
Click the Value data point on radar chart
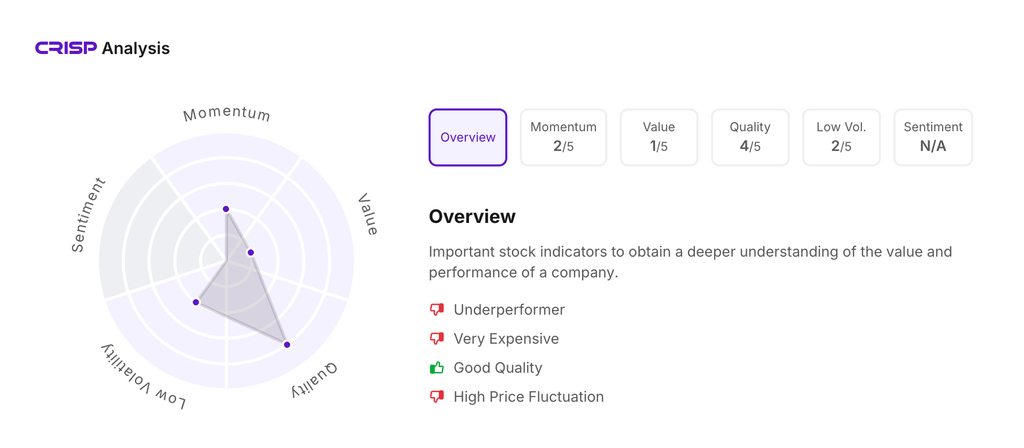coord(251,253)
